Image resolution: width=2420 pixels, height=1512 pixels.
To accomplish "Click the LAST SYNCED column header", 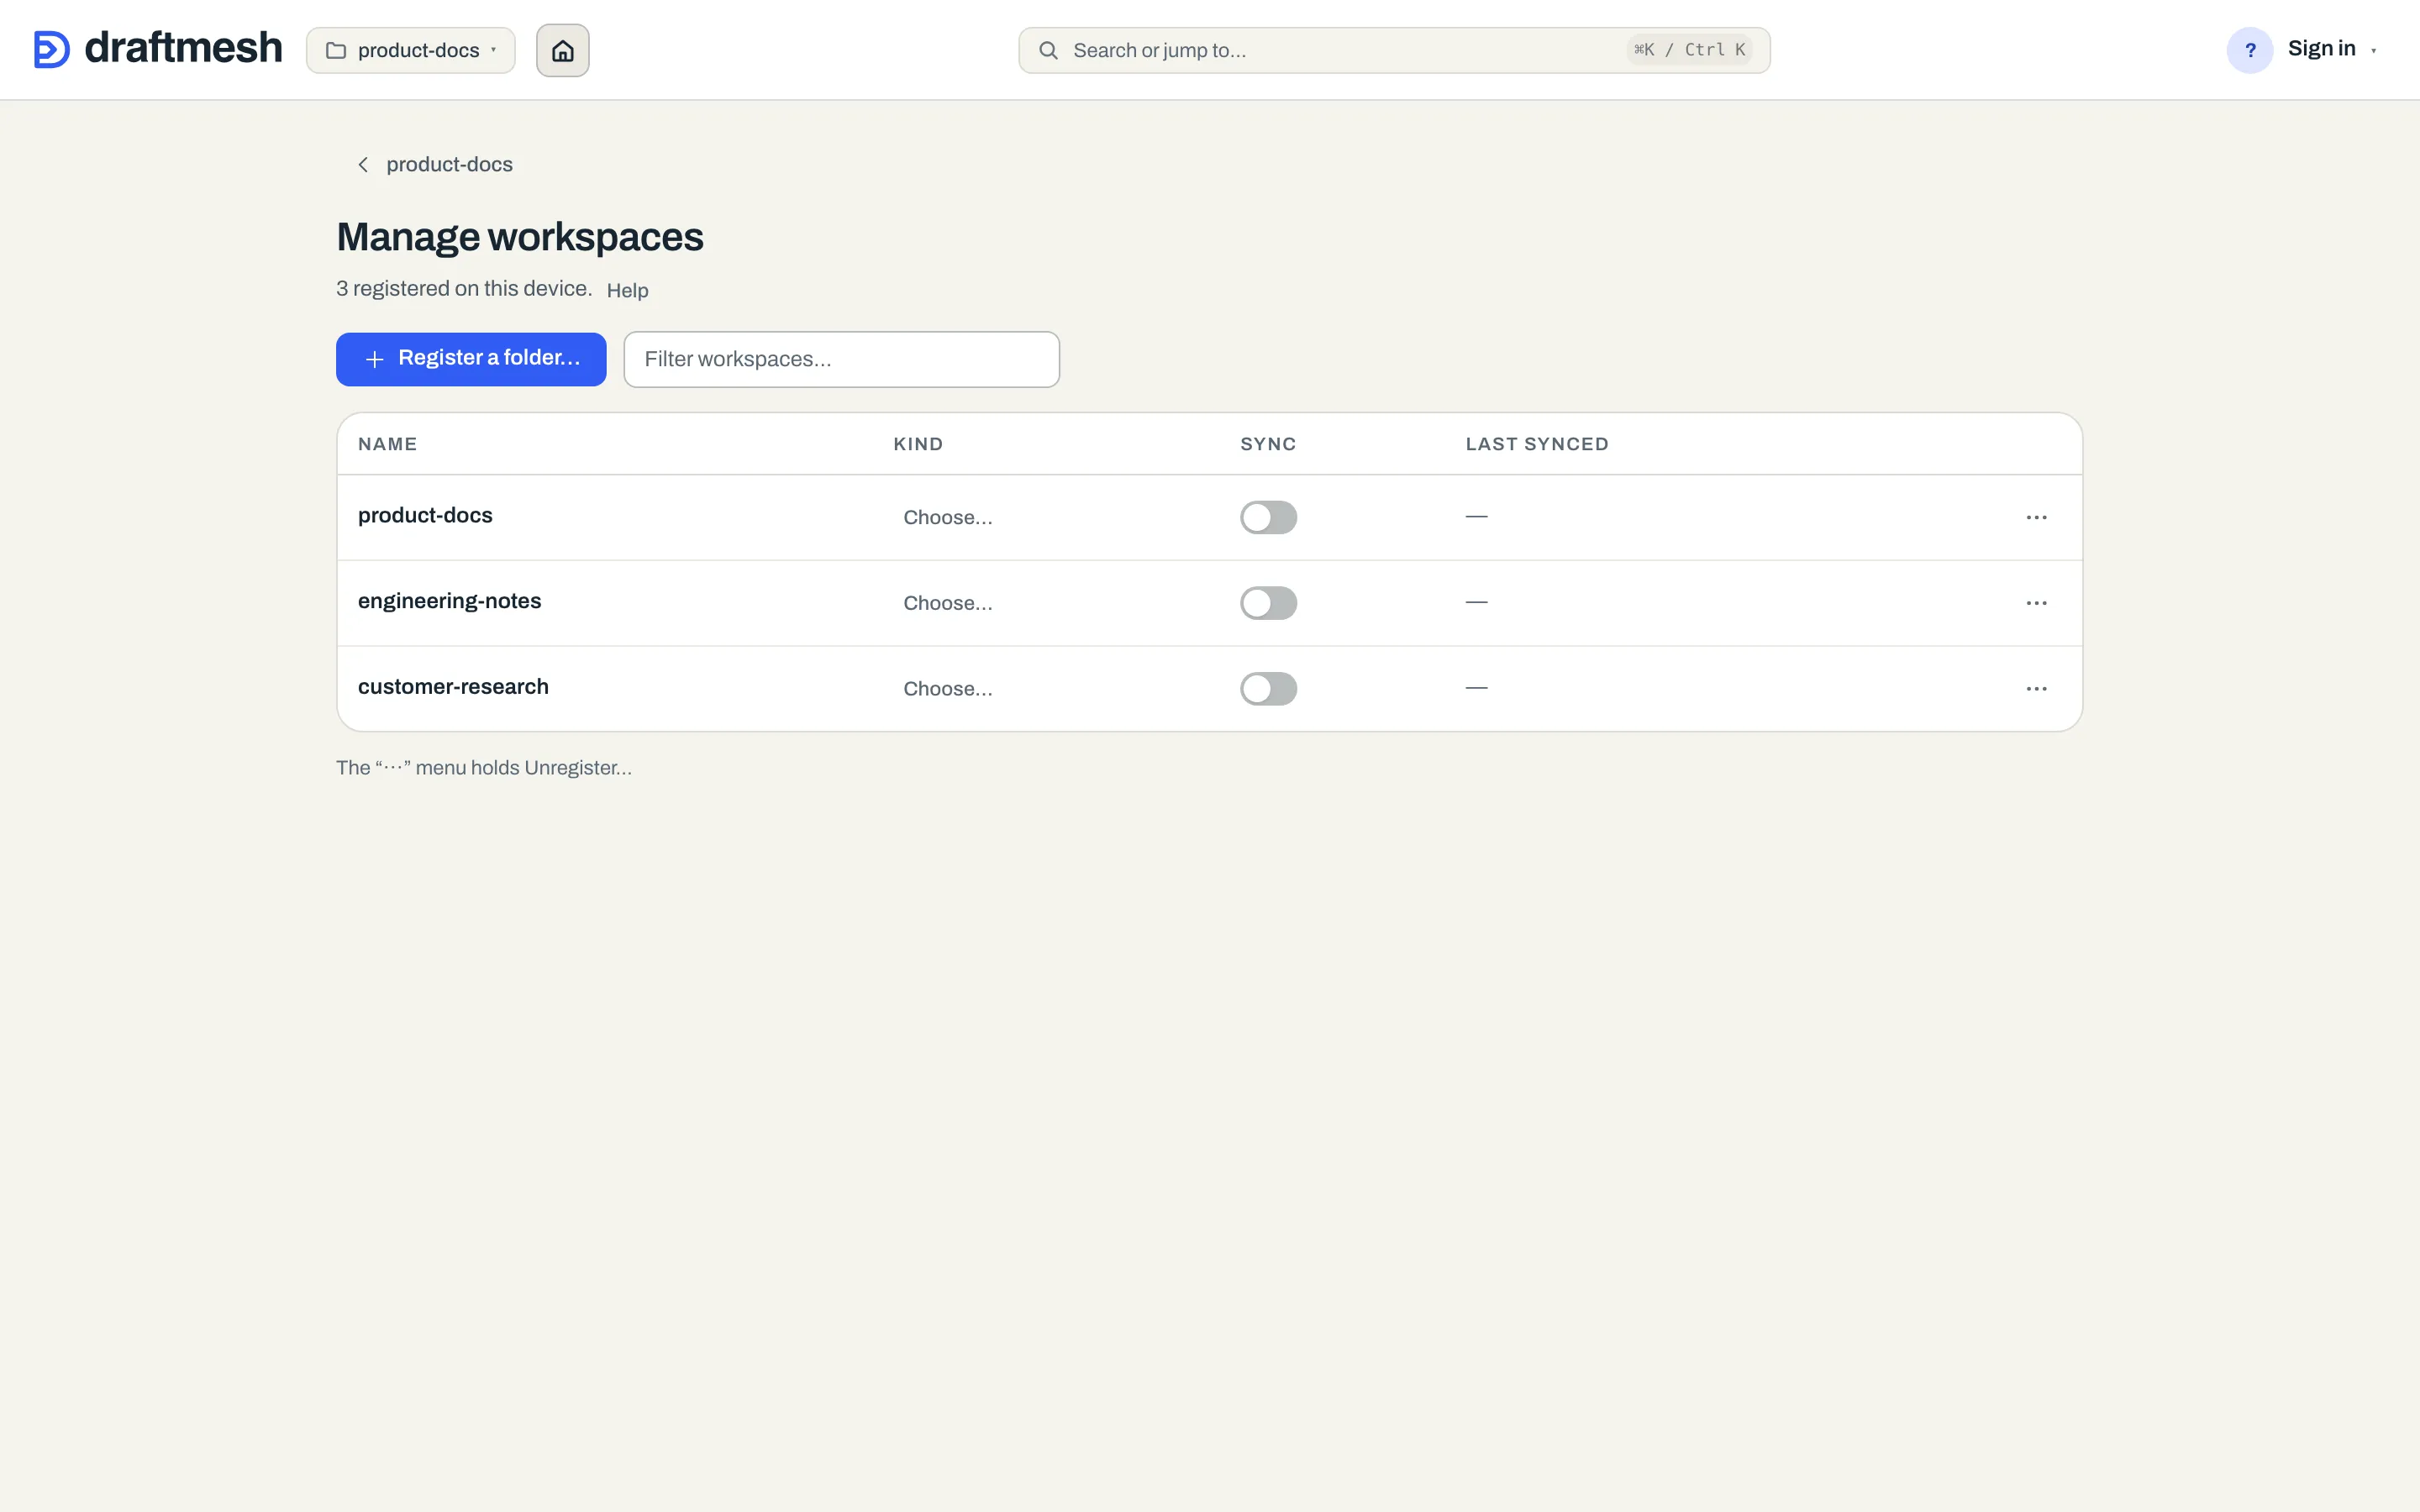I will (x=1537, y=444).
